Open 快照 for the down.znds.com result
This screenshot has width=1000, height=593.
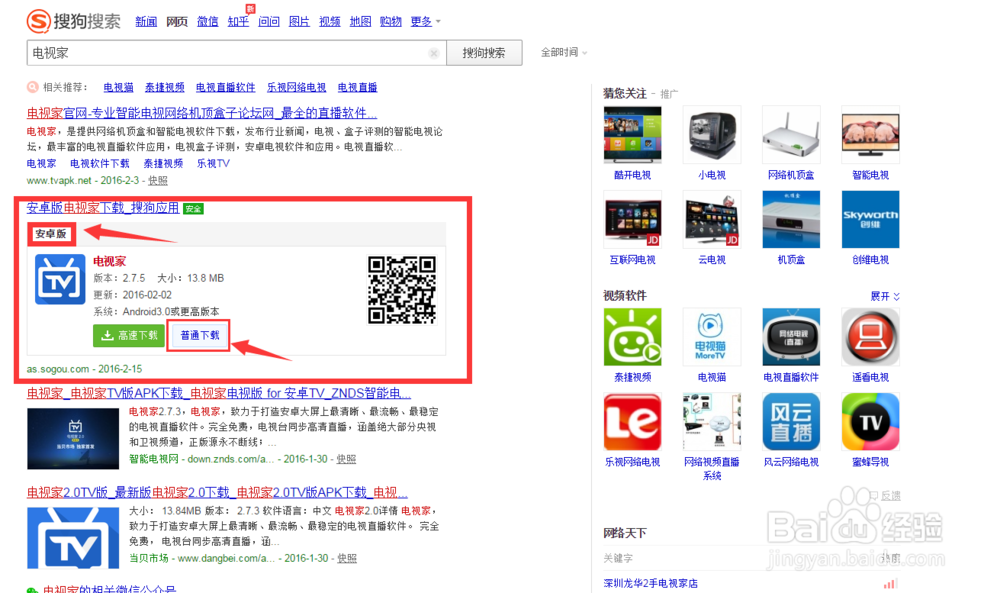pyautogui.click(x=346, y=459)
